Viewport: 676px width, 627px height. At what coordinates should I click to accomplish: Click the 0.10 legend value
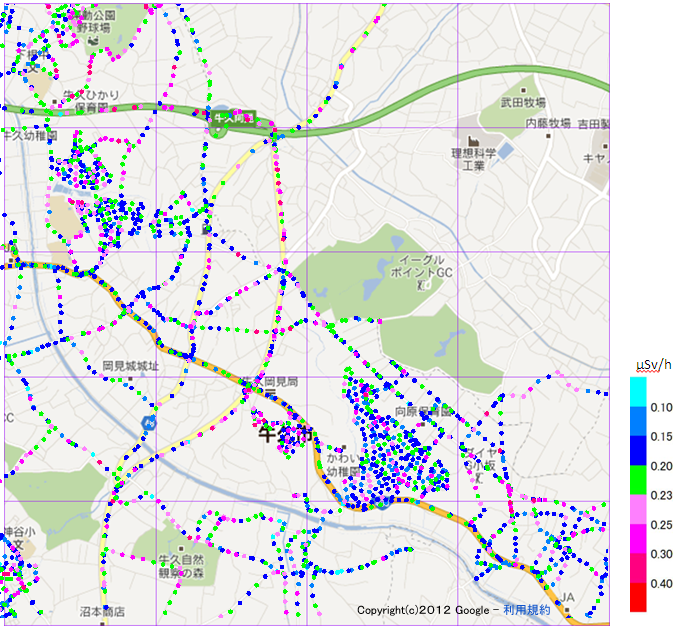pos(661,408)
